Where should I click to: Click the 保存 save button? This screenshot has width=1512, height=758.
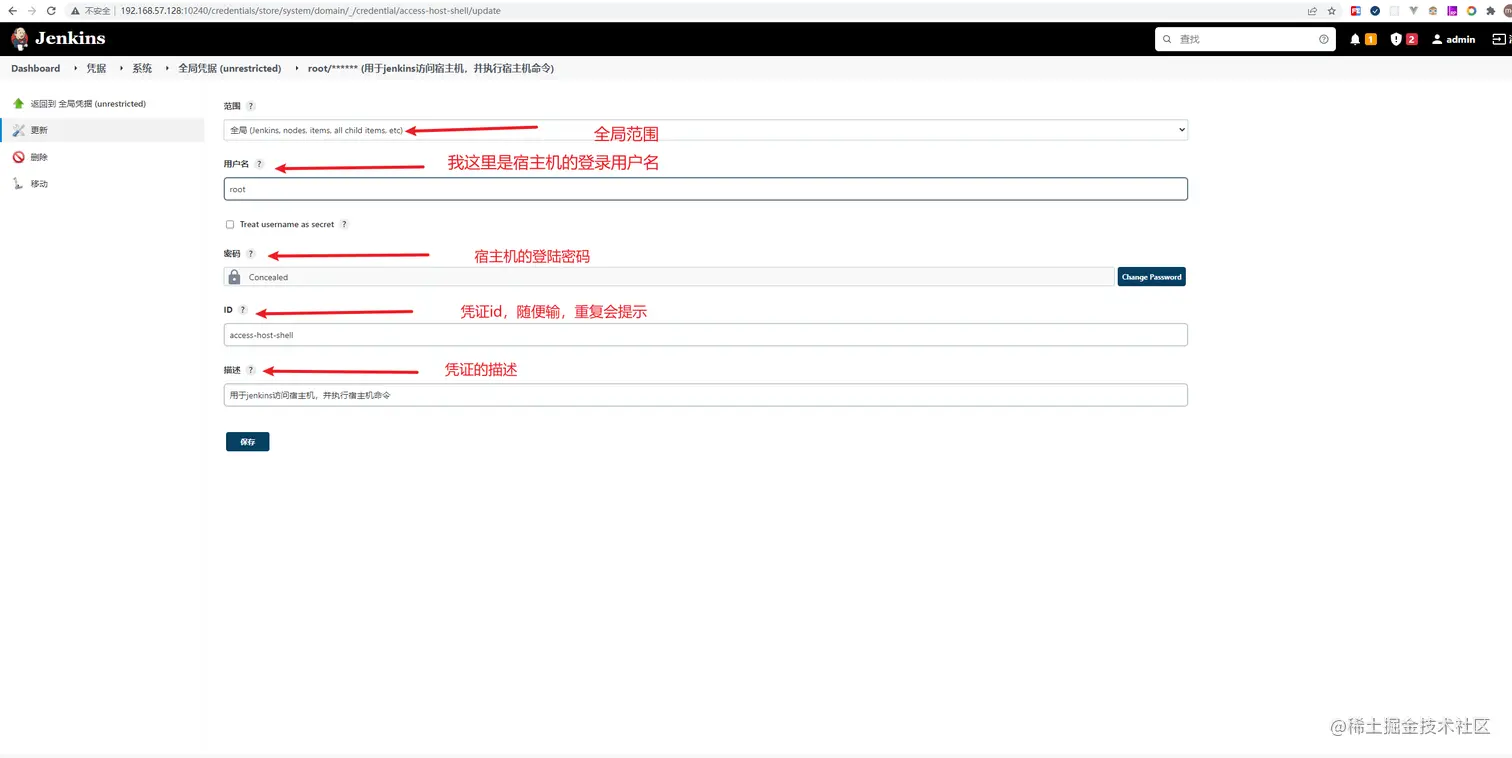(x=247, y=442)
